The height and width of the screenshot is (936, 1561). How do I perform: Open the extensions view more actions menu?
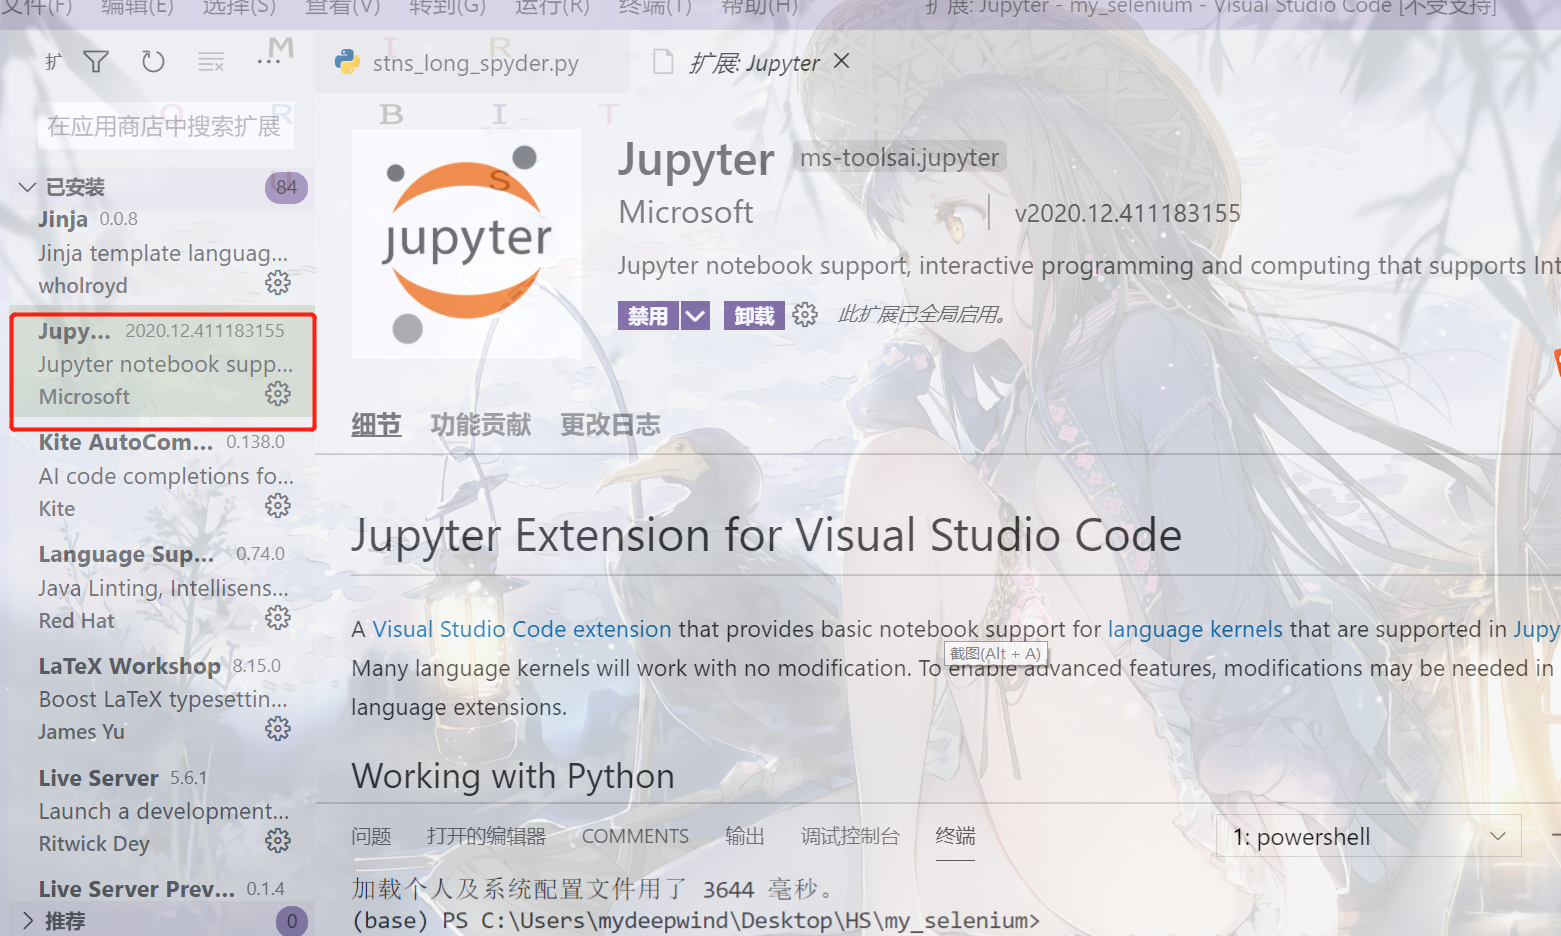[268, 62]
